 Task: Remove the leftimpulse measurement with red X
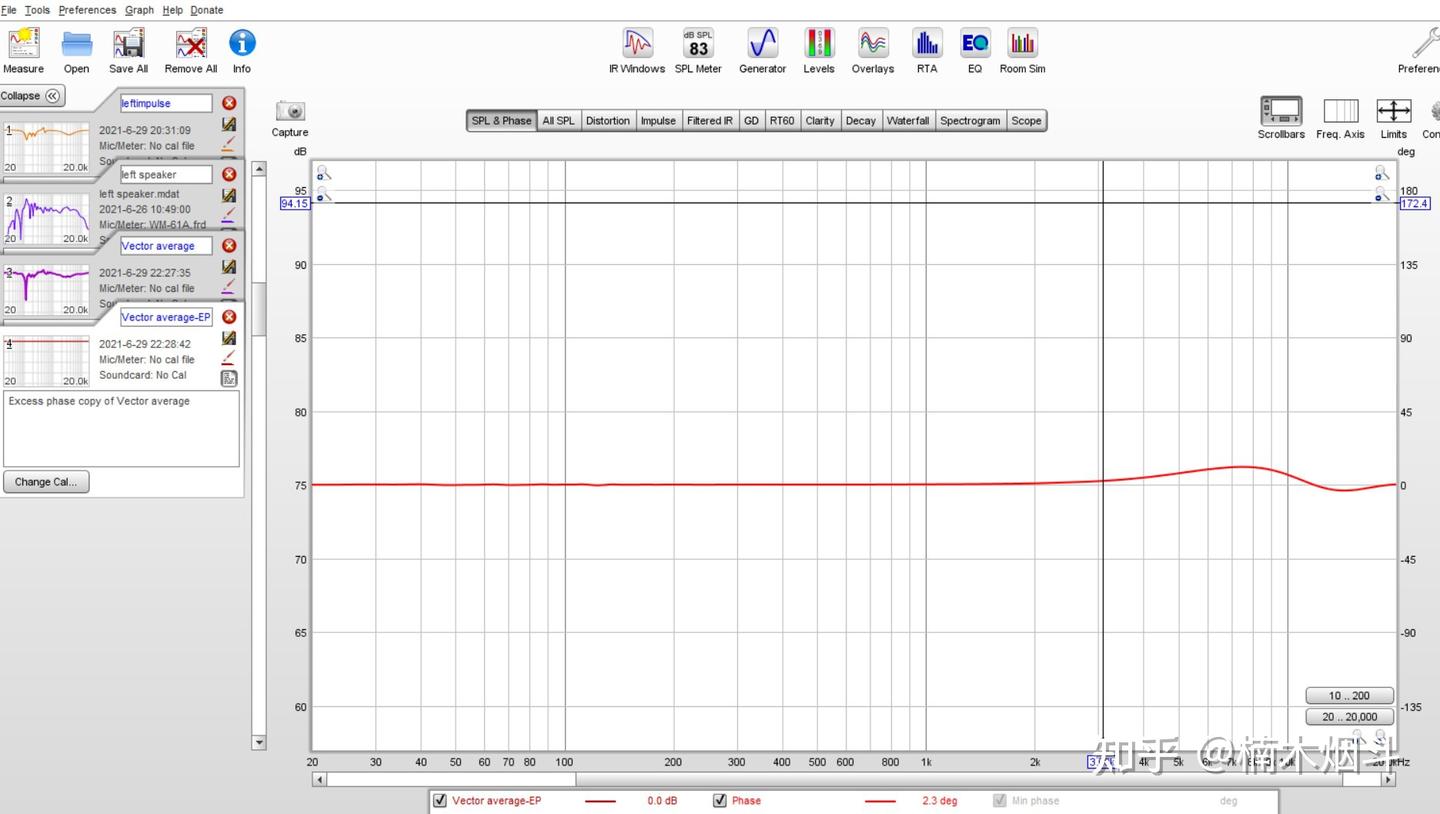point(229,103)
